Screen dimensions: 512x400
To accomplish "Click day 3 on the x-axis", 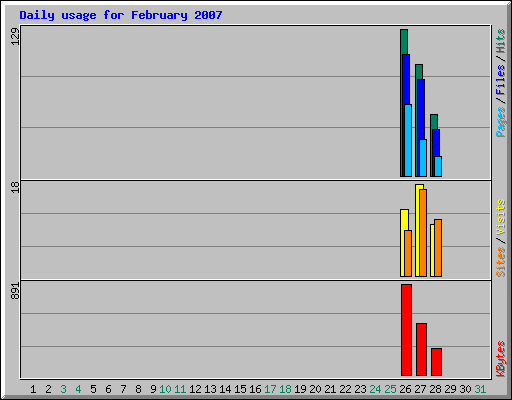I will tap(63, 389).
